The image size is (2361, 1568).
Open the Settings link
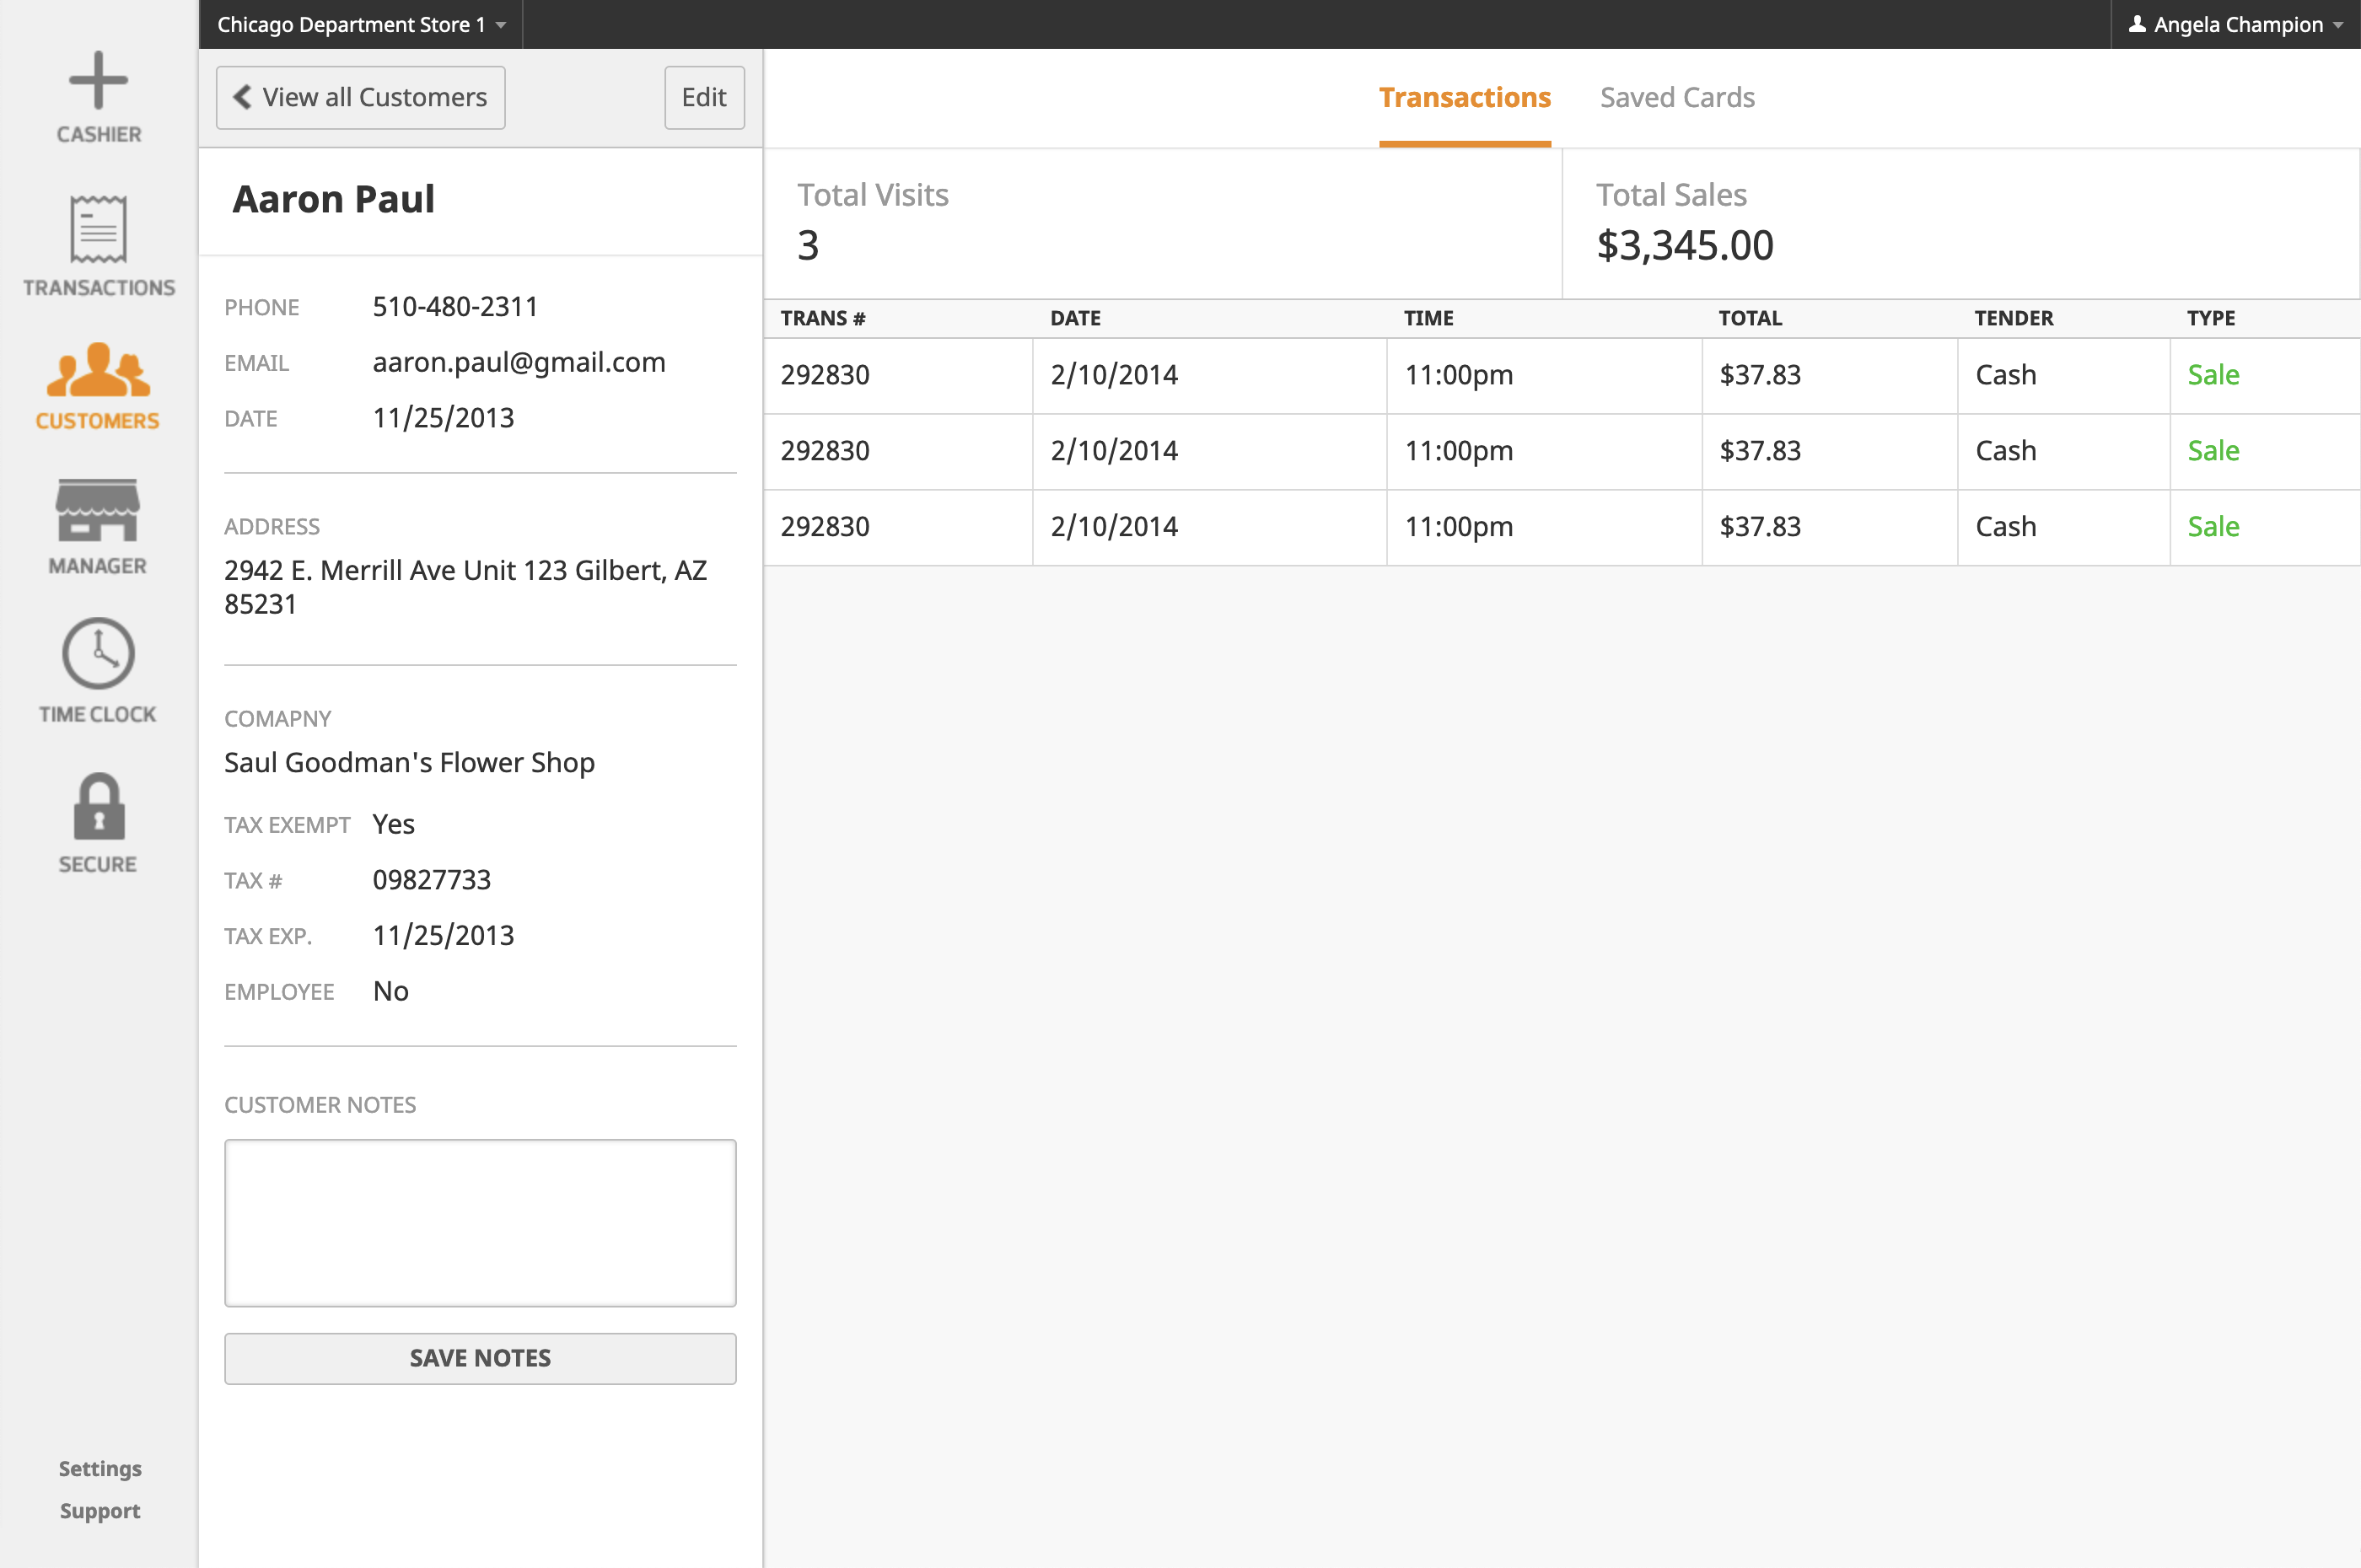pyautogui.click(x=99, y=1468)
